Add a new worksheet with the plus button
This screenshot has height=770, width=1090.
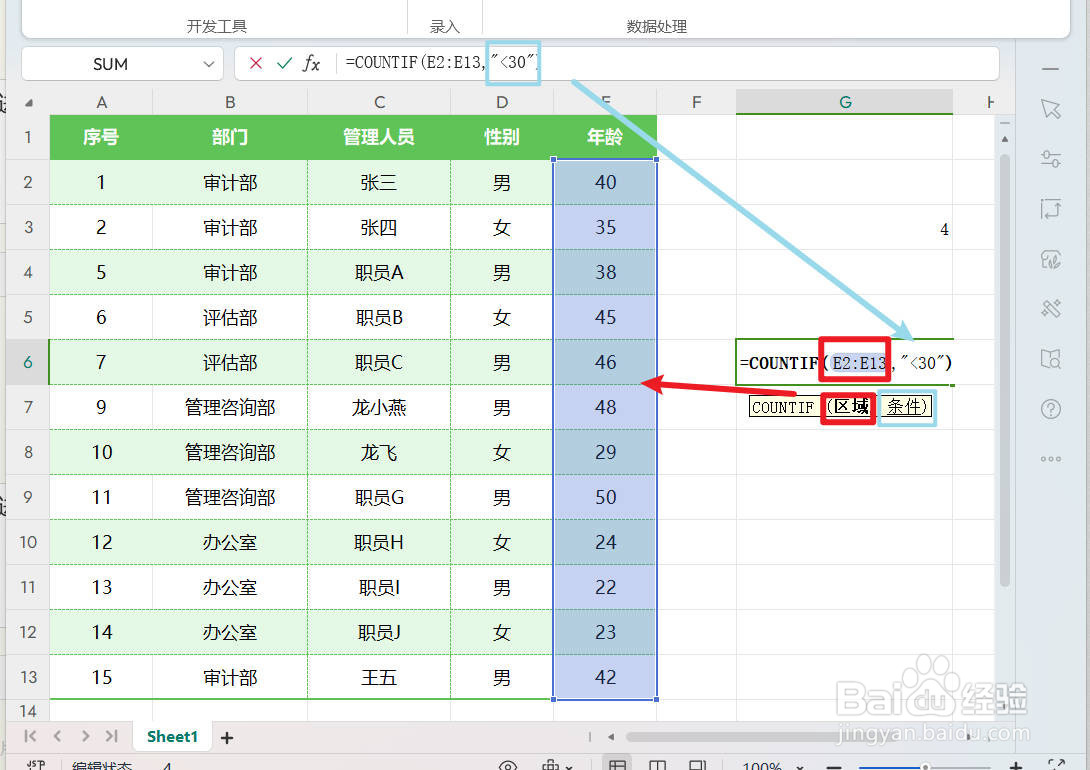(x=226, y=737)
